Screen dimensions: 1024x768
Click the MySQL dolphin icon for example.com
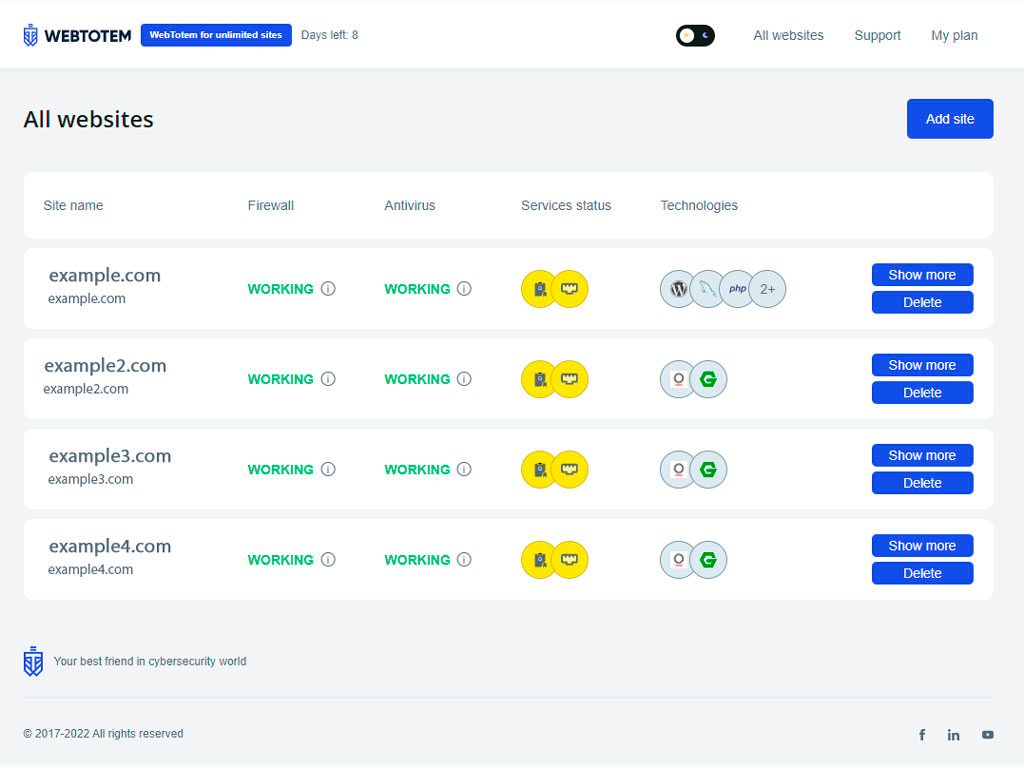tap(708, 289)
